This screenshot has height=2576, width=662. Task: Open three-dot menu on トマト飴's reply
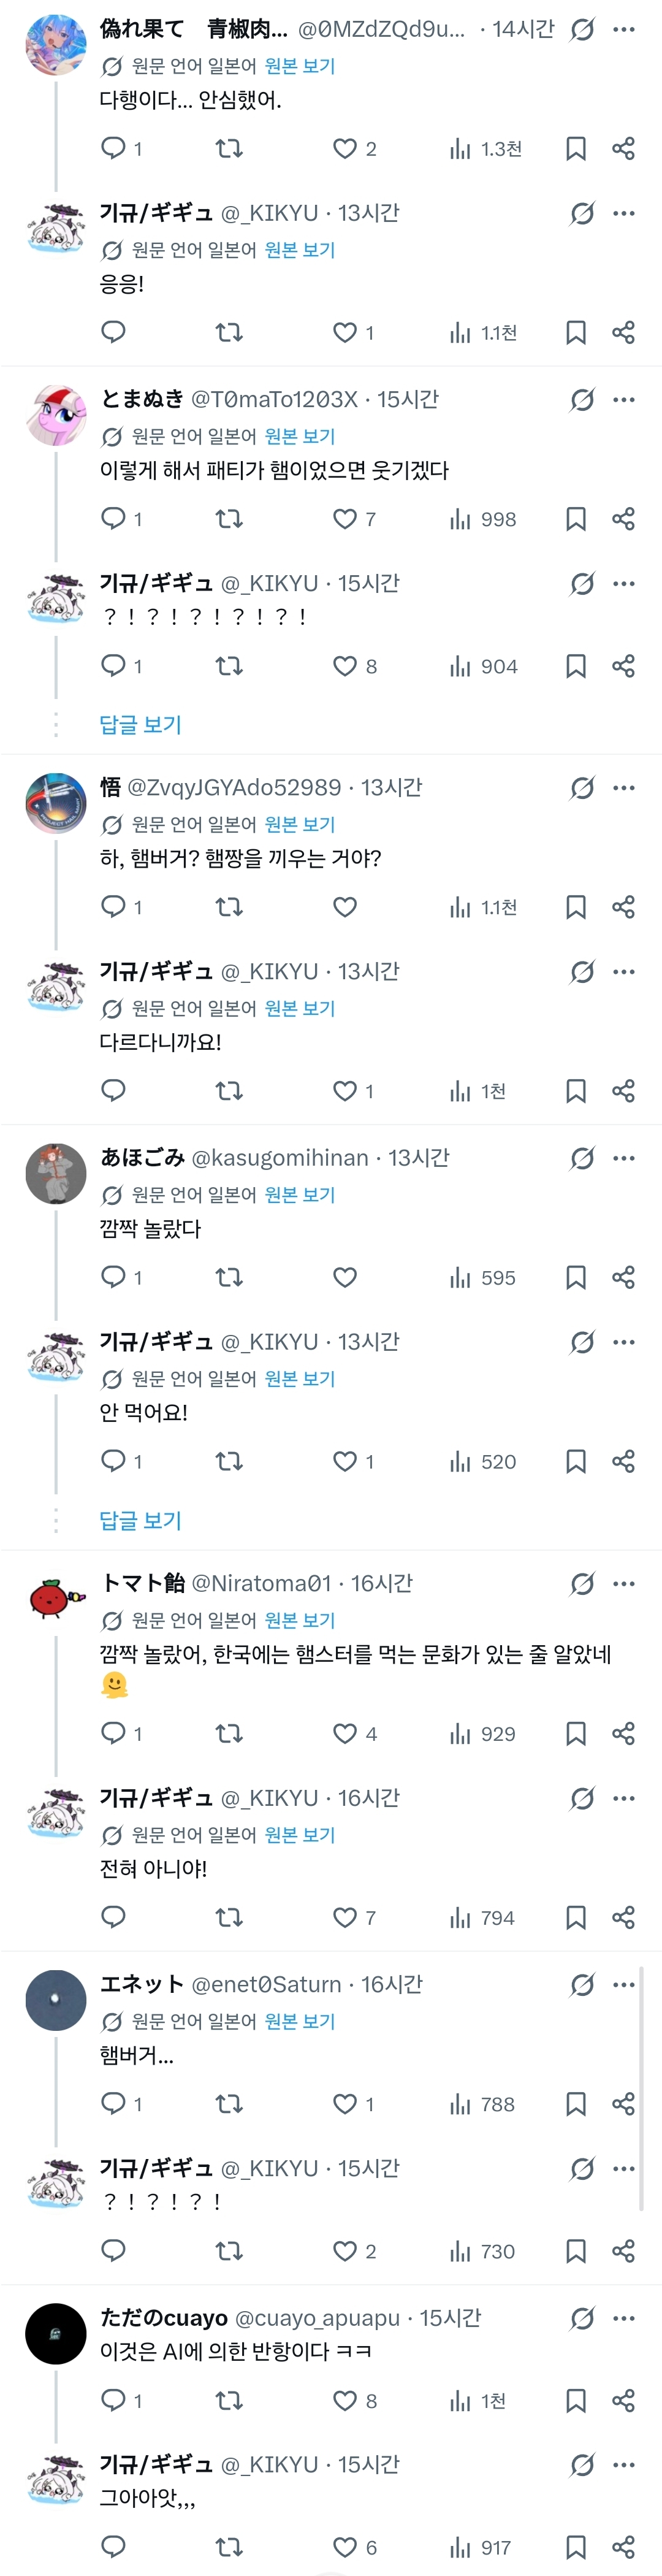click(x=624, y=1583)
